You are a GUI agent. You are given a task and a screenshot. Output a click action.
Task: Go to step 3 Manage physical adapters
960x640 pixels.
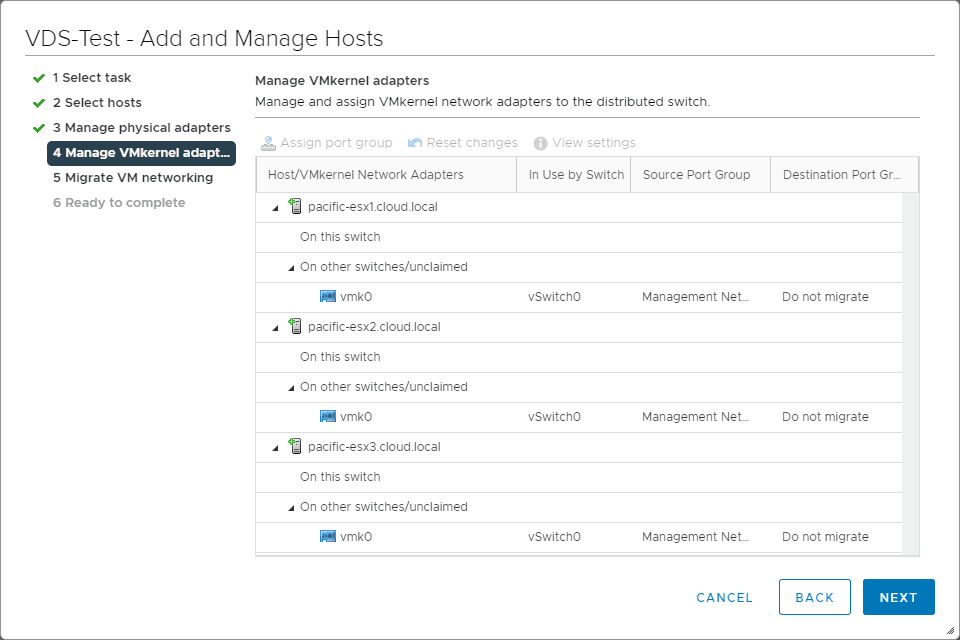point(141,128)
